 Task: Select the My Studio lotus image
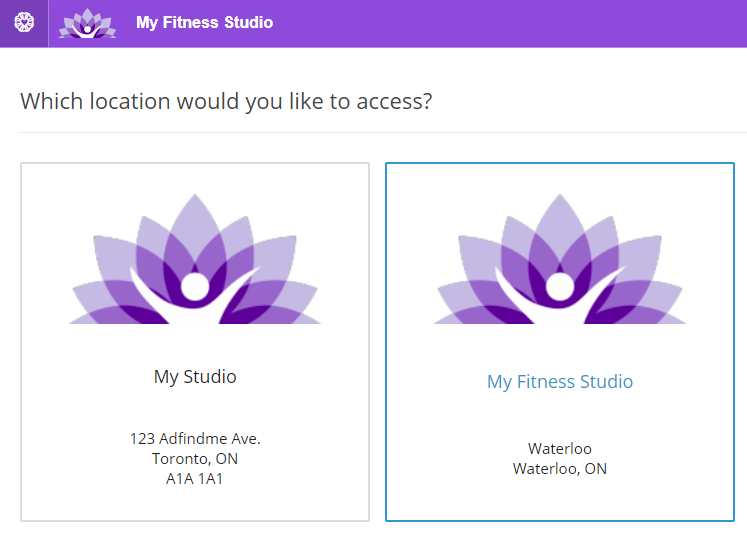195,259
